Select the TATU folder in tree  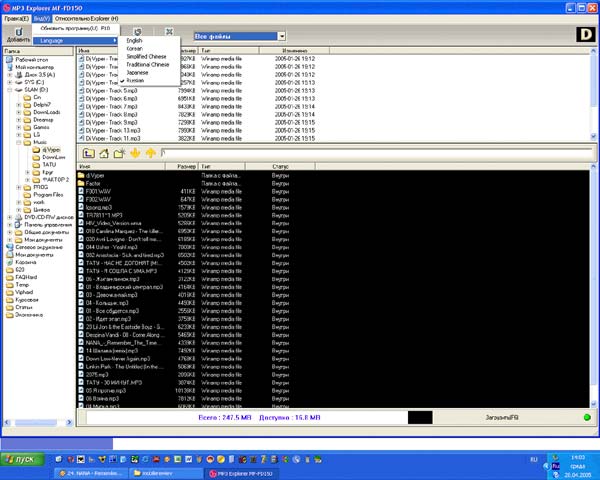49,165
